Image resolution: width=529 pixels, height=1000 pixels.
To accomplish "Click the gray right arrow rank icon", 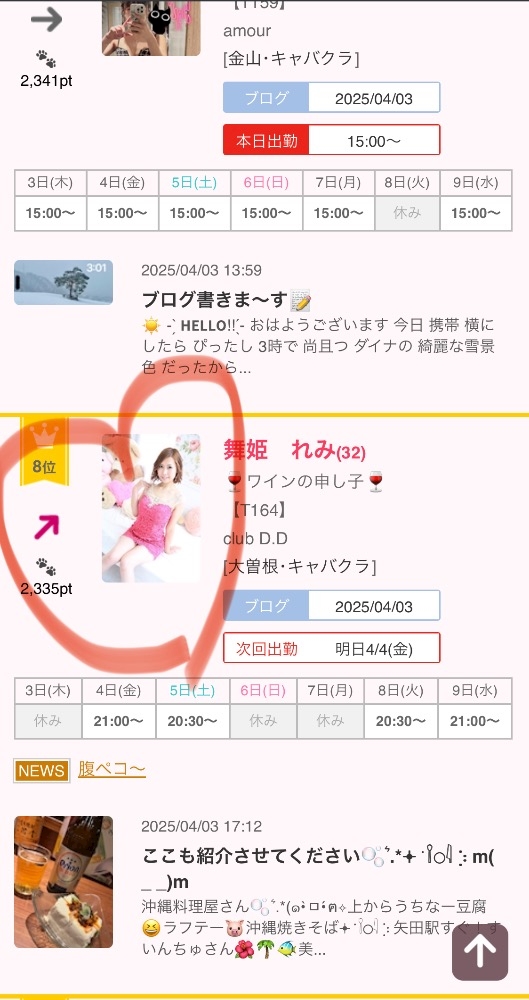I will click(46, 19).
